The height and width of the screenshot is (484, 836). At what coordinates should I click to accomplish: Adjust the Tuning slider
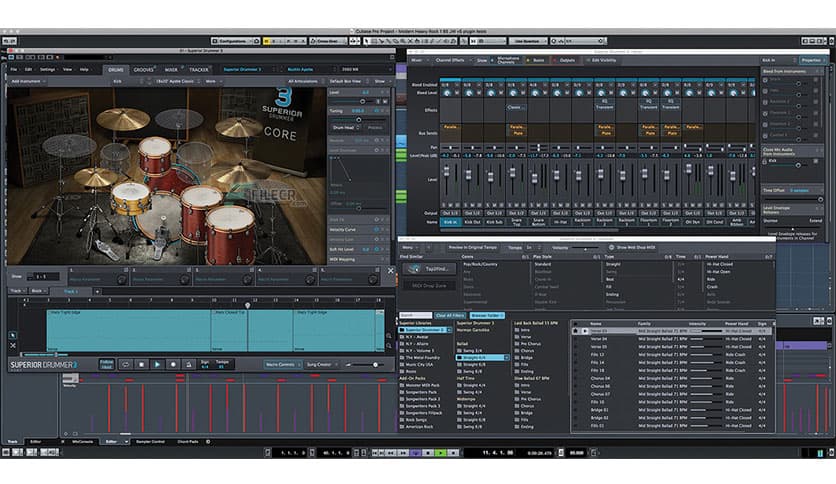[x=358, y=120]
